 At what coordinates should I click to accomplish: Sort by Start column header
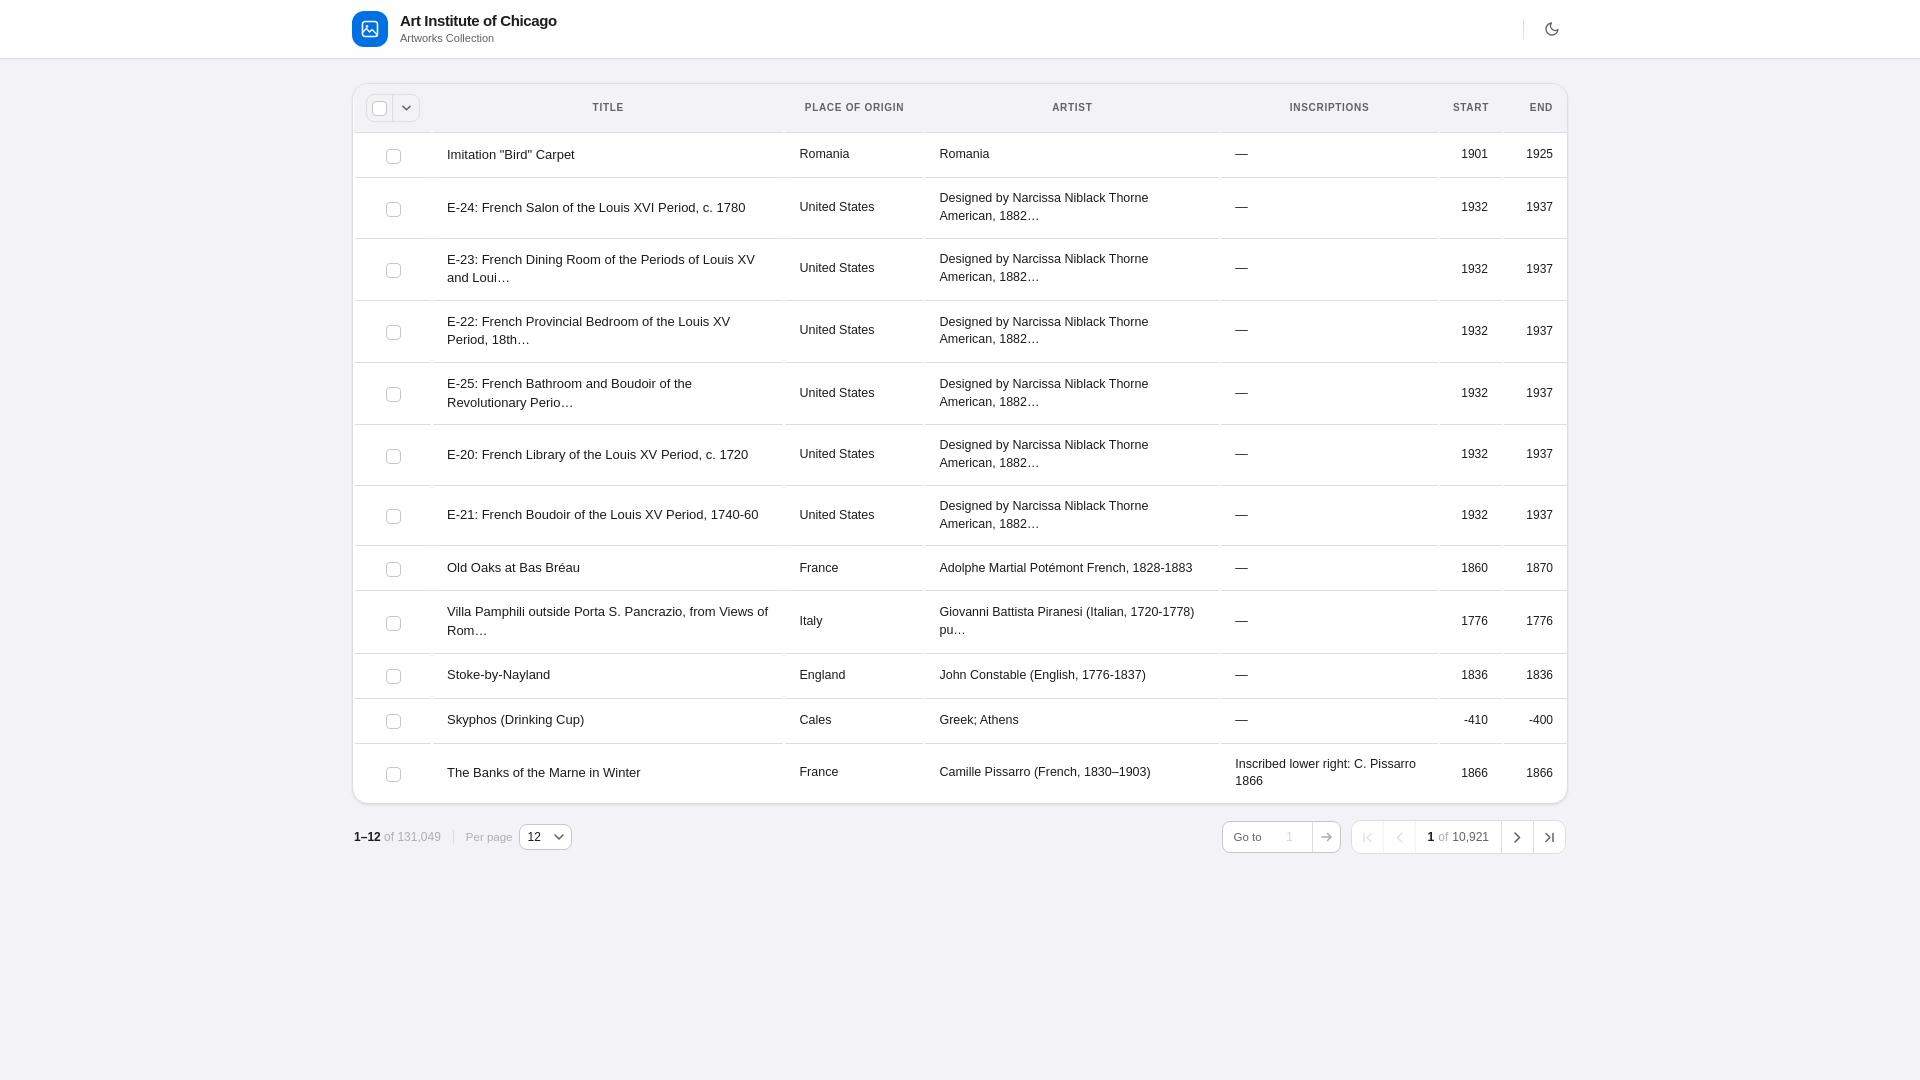1470,107
